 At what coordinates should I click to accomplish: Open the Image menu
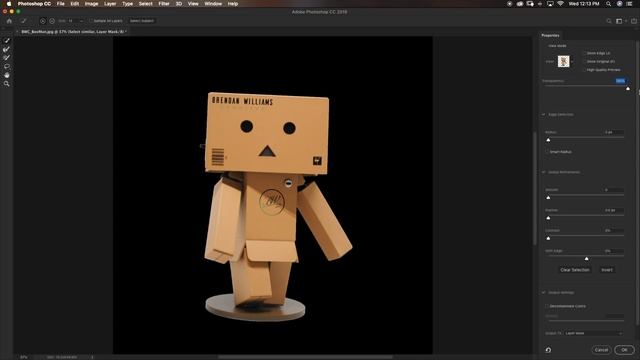91,4
